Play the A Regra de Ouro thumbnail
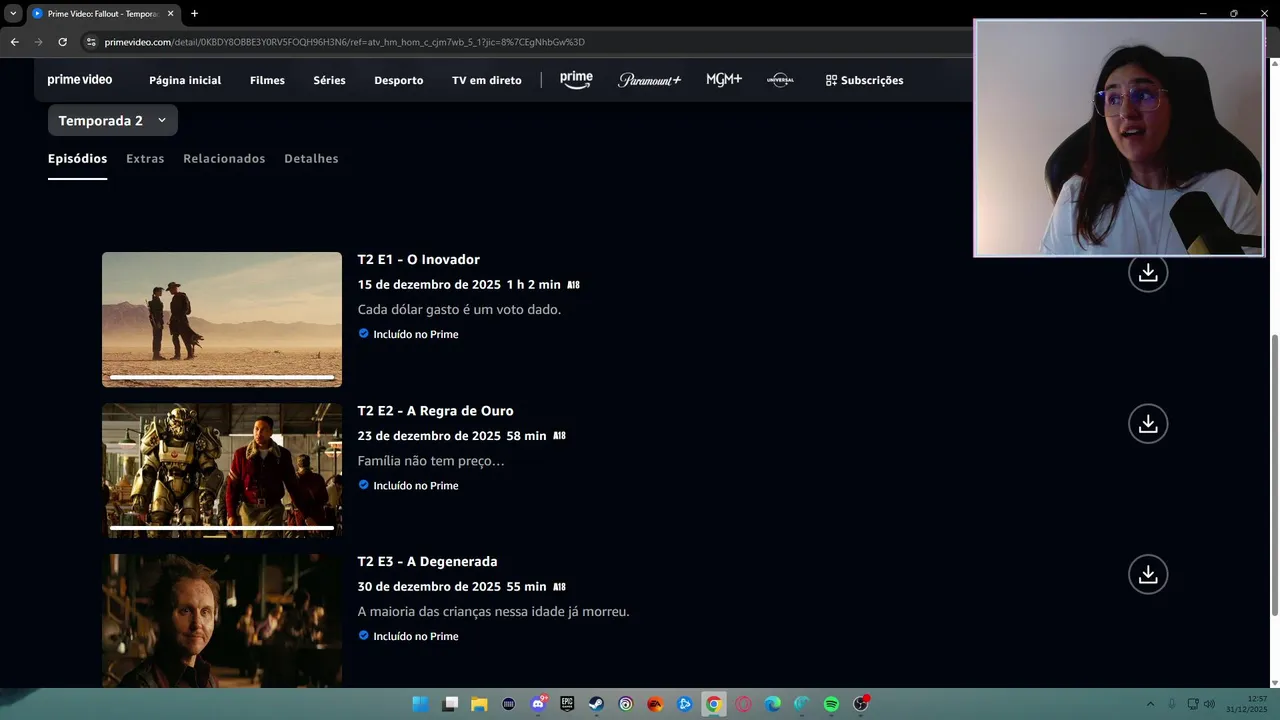The image size is (1280, 720). [x=222, y=470]
